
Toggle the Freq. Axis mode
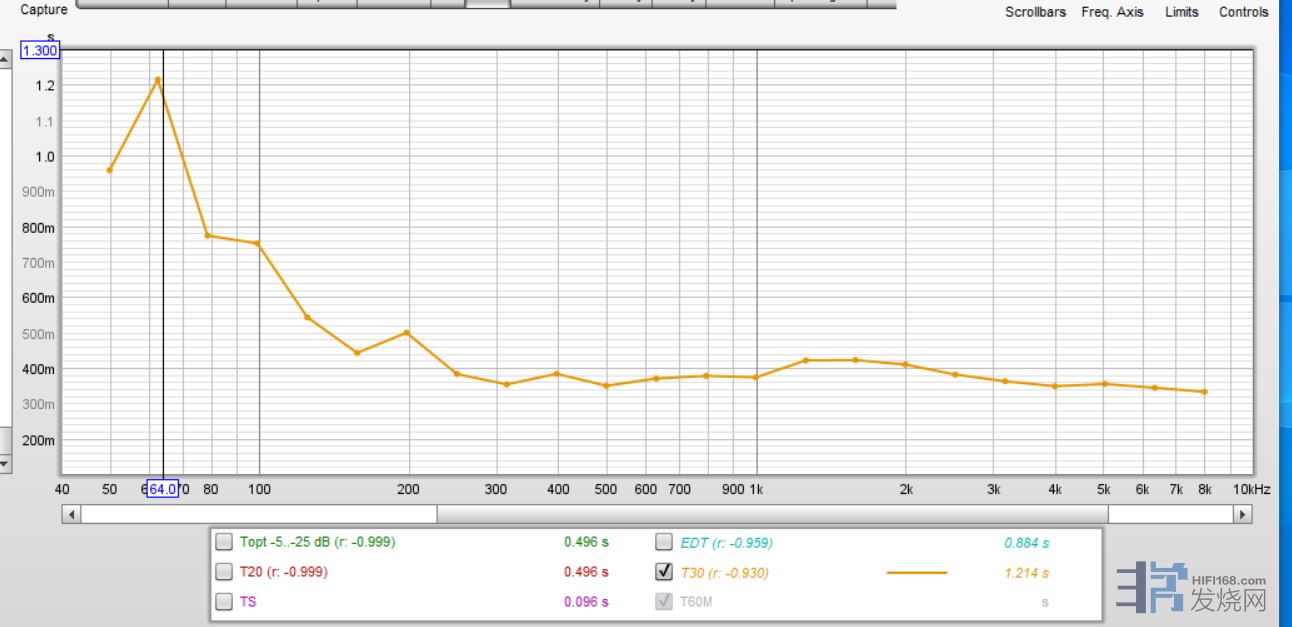click(x=1112, y=12)
